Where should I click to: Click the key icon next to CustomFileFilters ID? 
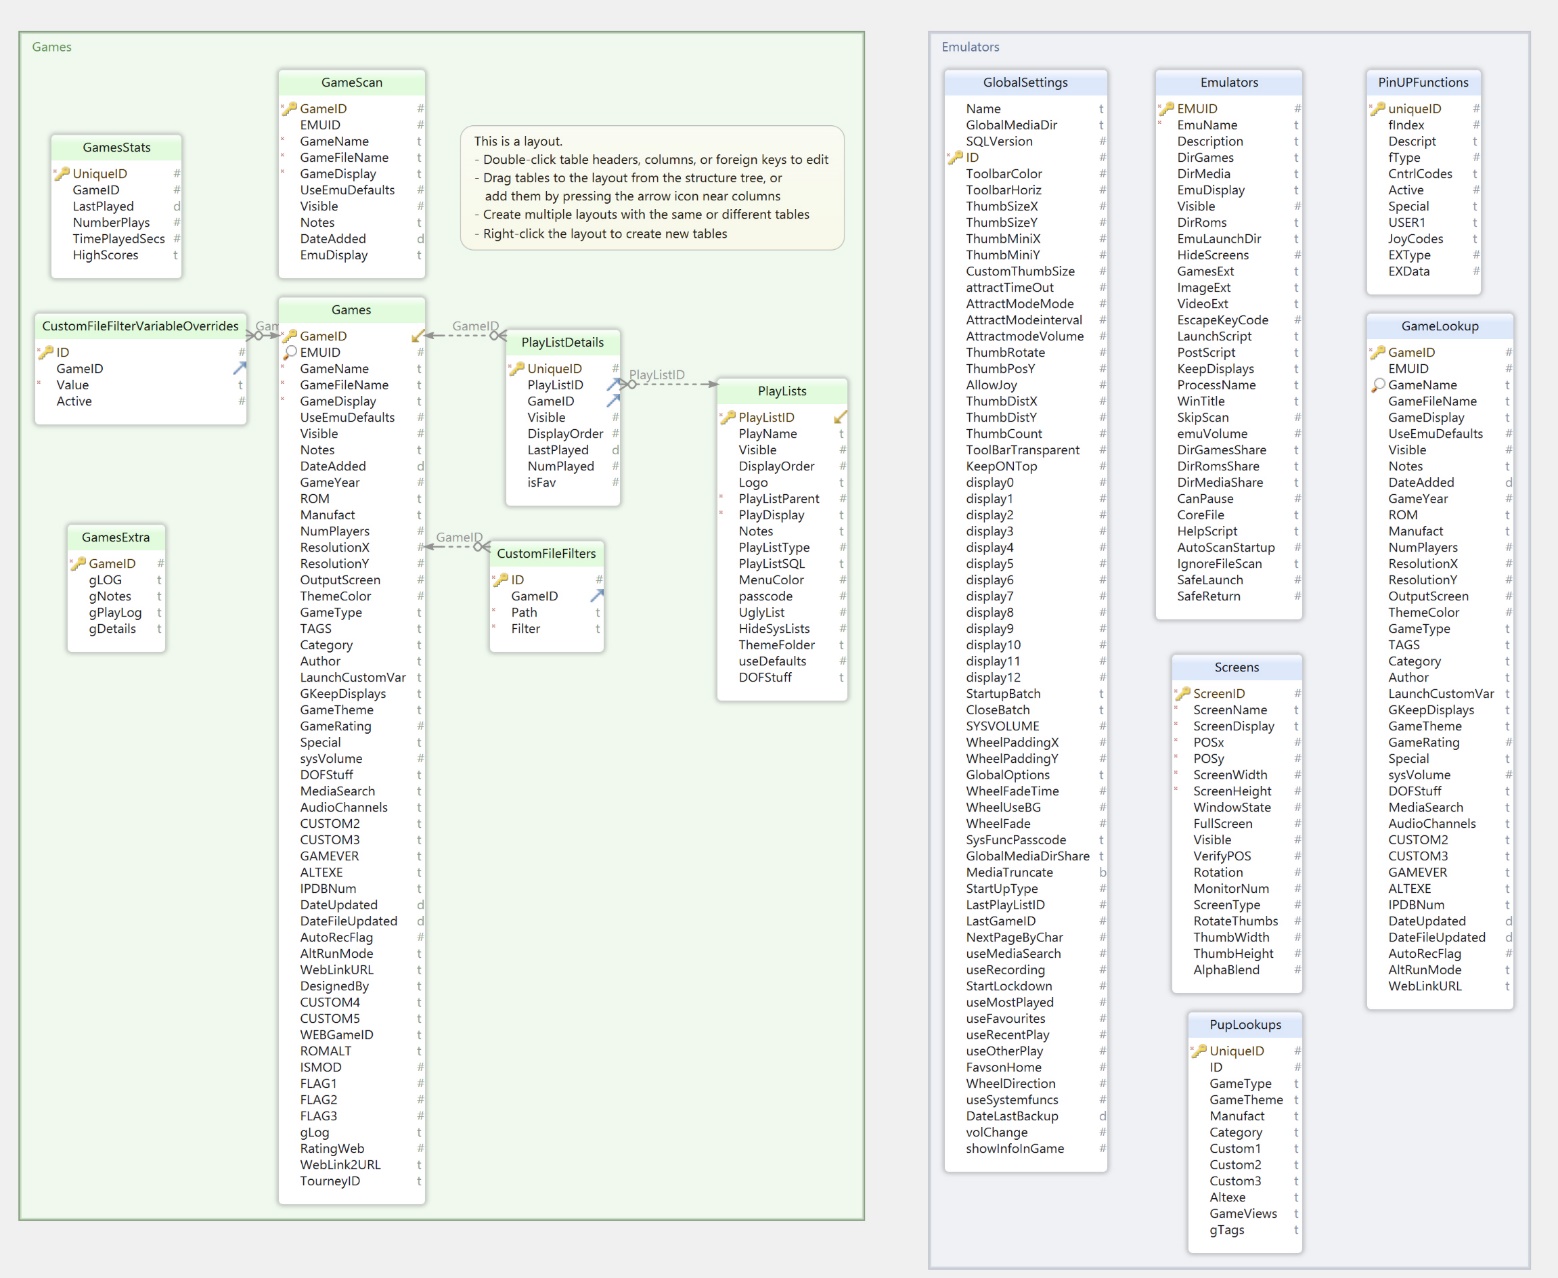click(x=500, y=580)
